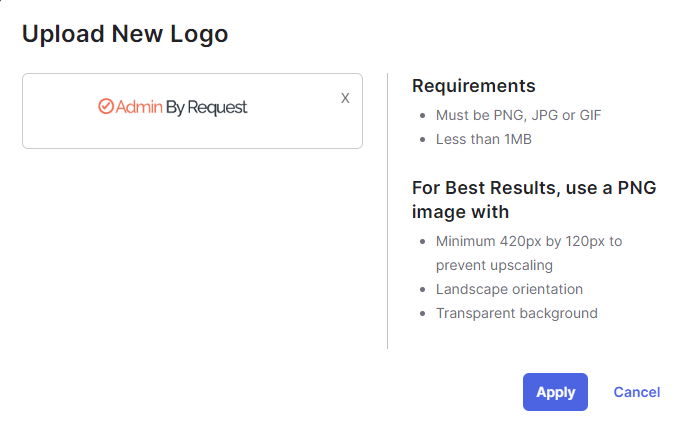
Task: Select the 'Landscape orientation' item
Action: point(509,289)
